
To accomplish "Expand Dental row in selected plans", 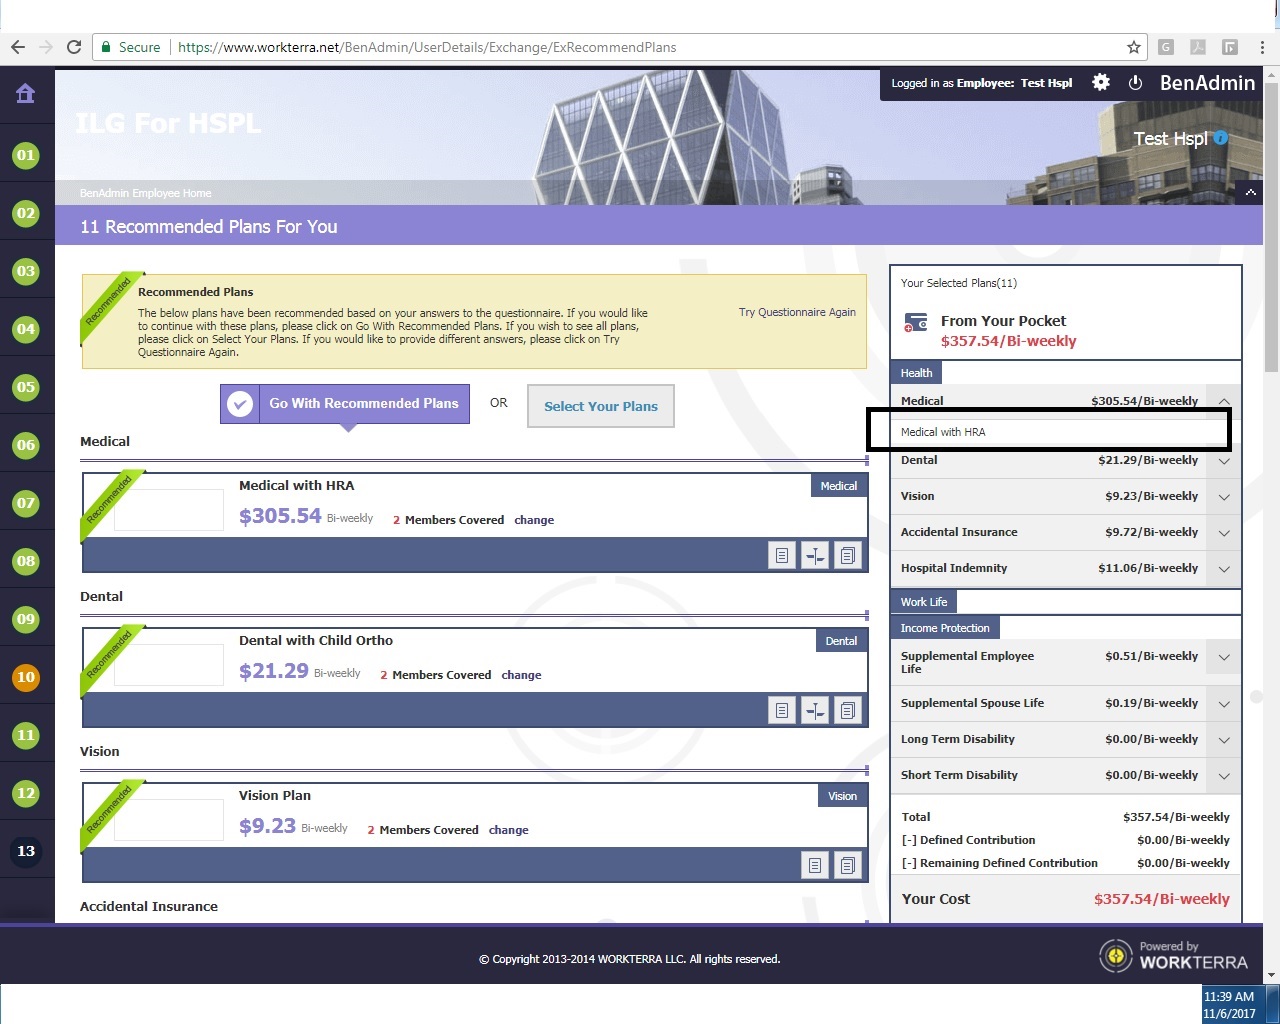I will (1224, 461).
